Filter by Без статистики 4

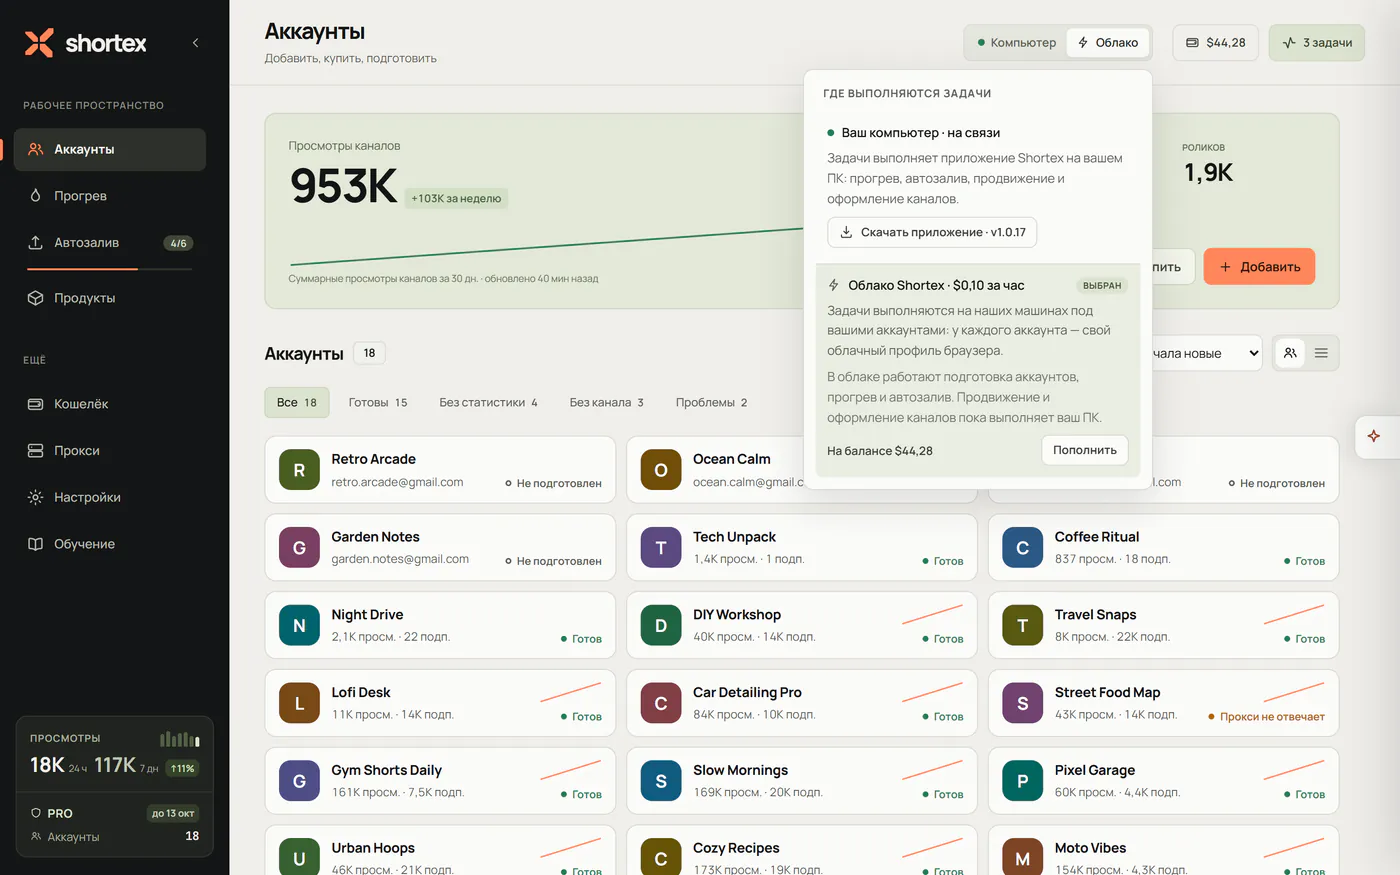(488, 402)
